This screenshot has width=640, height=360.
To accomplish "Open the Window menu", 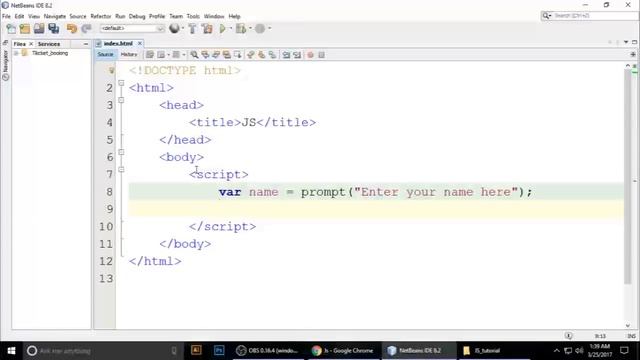I will click(x=214, y=16).
